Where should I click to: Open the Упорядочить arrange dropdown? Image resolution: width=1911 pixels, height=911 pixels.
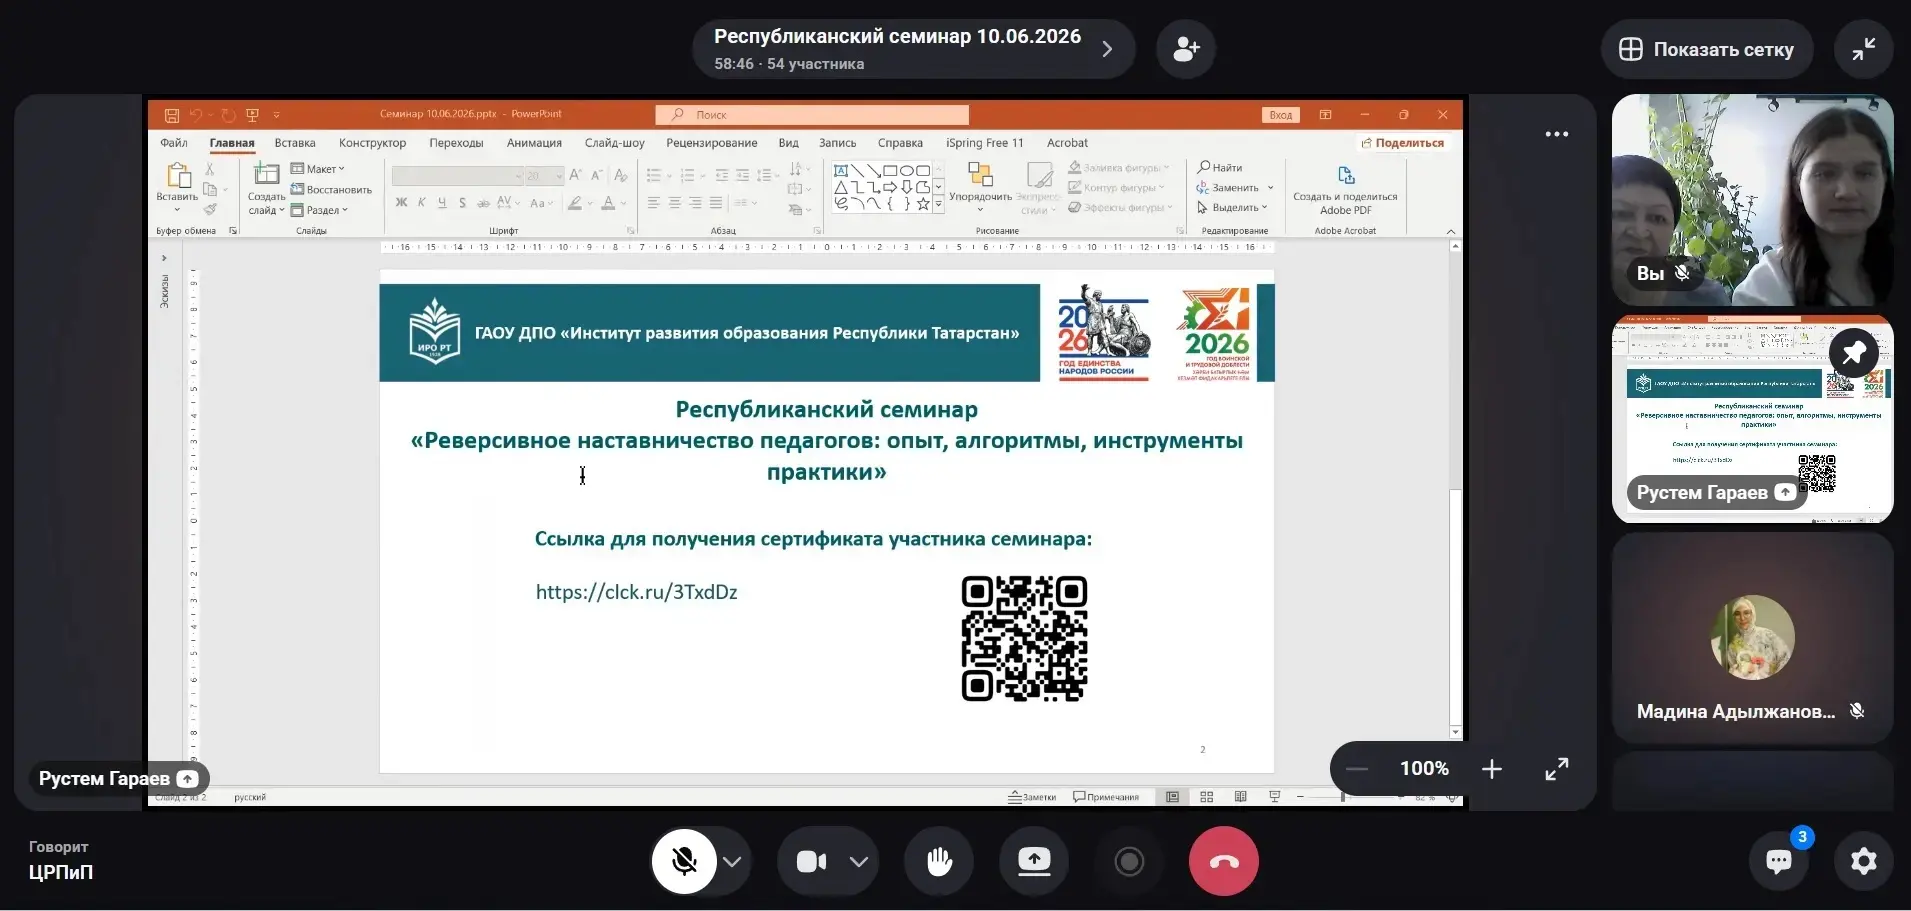point(980,186)
